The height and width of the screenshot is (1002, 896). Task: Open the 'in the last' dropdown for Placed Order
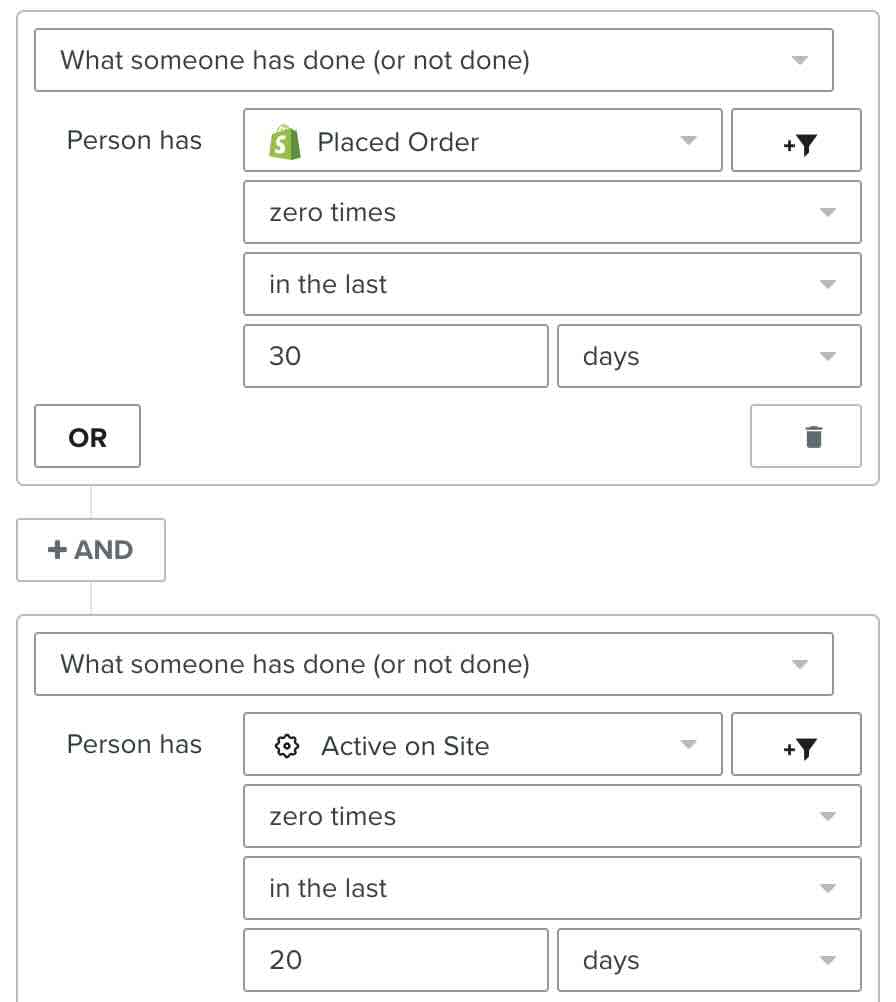(552, 284)
